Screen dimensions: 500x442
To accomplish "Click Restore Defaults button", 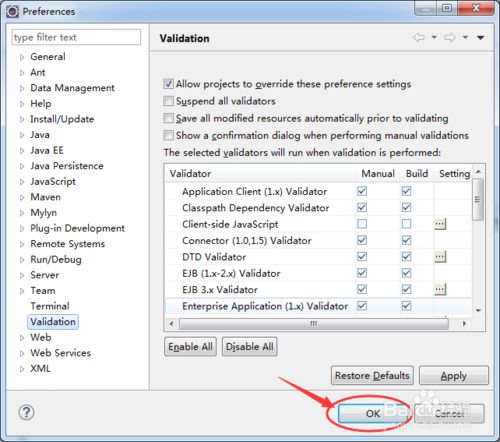I will tap(372, 375).
